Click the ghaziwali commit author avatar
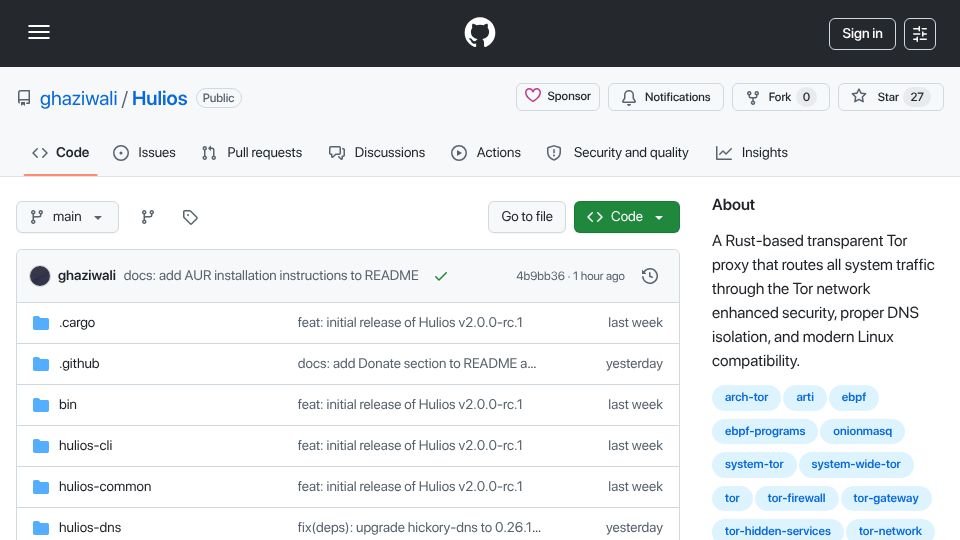The image size is (960, 540). tap(40, 276)
